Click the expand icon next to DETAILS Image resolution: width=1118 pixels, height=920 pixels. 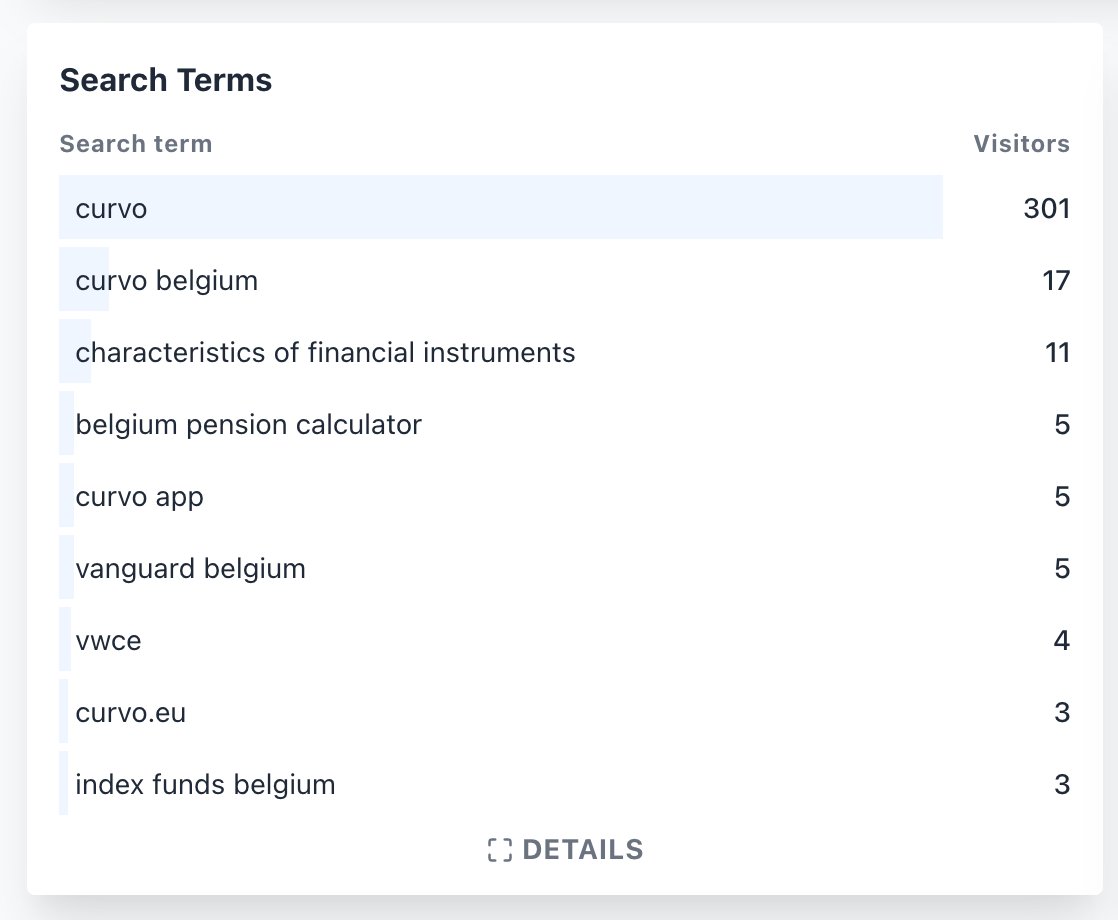499,850
